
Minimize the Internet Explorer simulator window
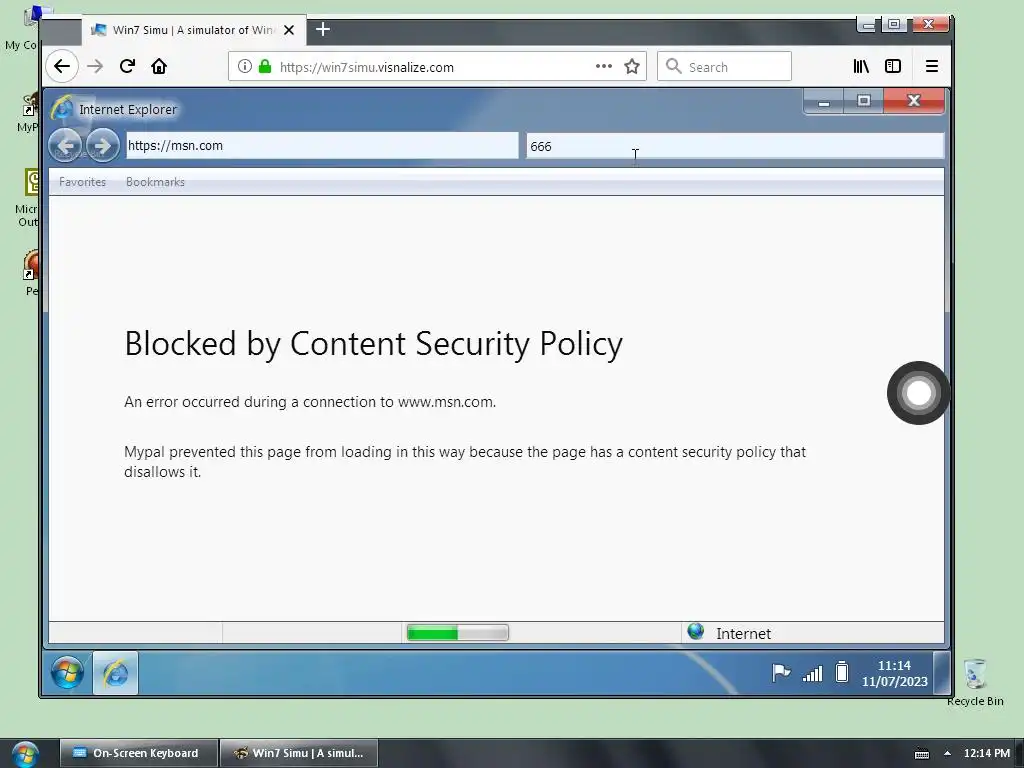coord(824,102)
